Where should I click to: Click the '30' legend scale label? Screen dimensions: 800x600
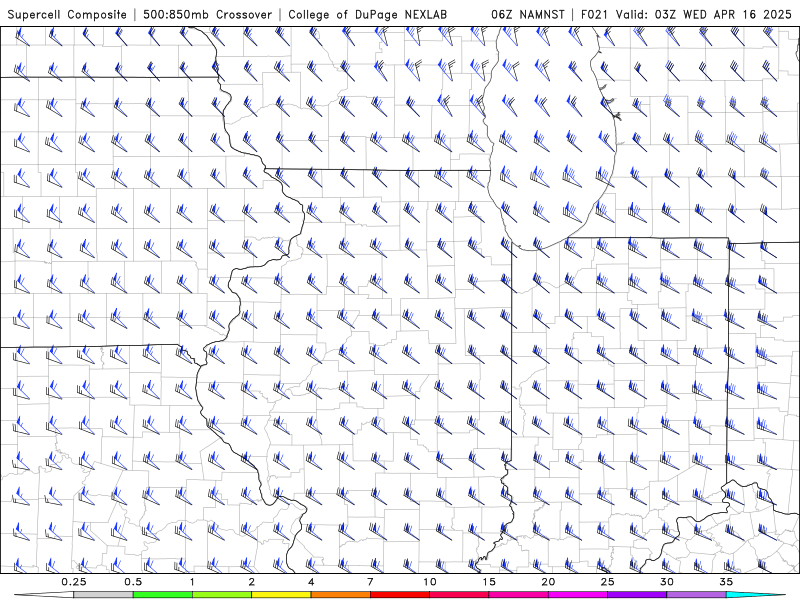pyautogui.click(x=667, y=582)
